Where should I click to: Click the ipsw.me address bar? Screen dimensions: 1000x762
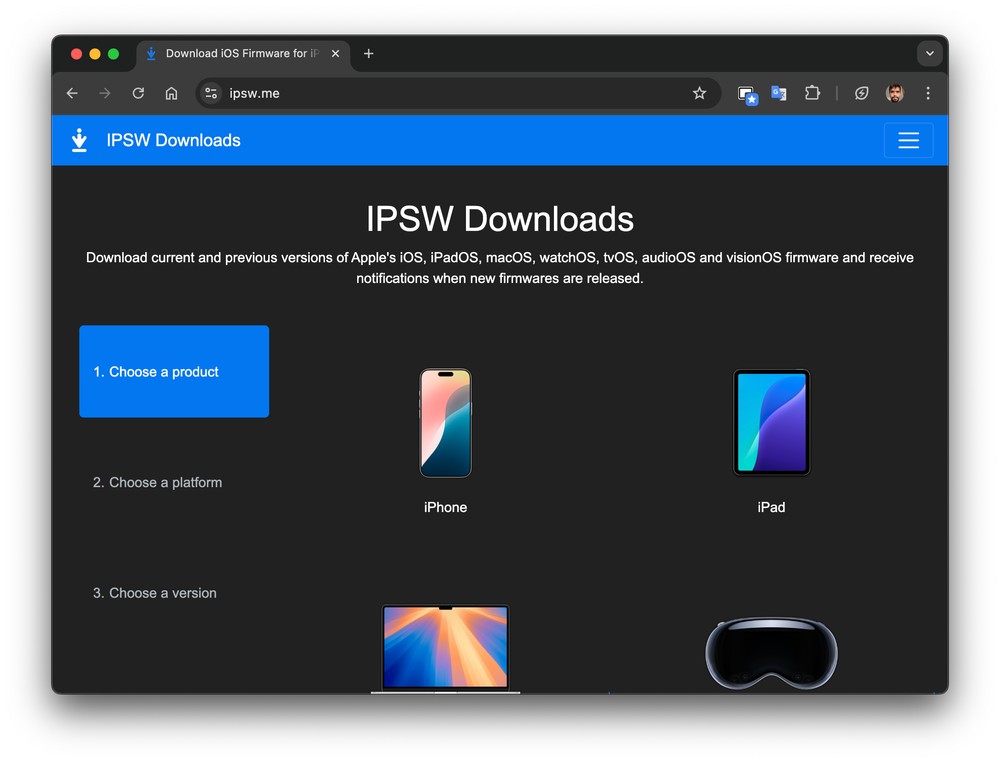click(450, 93)
